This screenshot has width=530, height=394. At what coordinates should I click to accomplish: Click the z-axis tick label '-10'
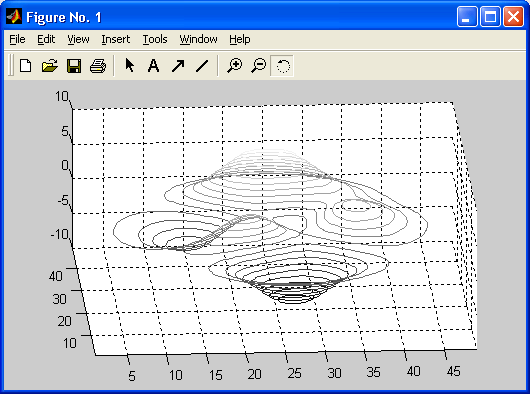[60, 234]
